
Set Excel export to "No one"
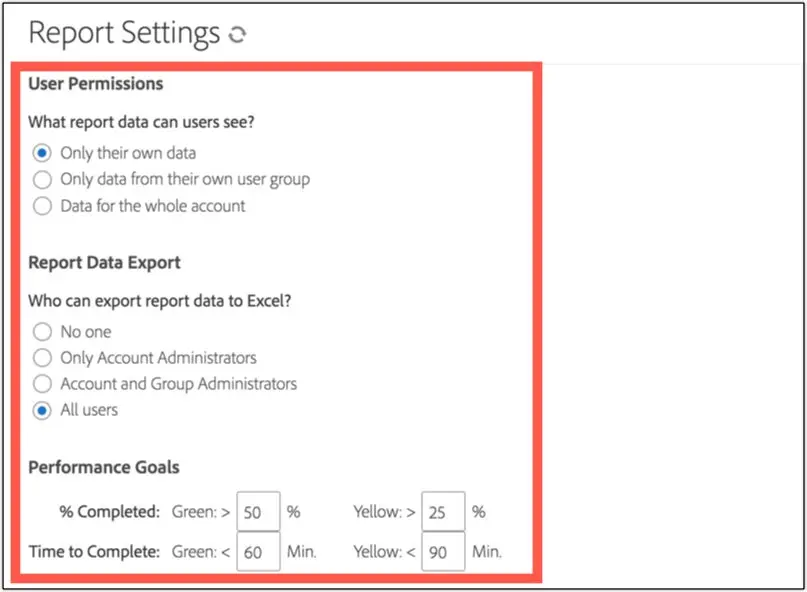(x=42, y=332)
